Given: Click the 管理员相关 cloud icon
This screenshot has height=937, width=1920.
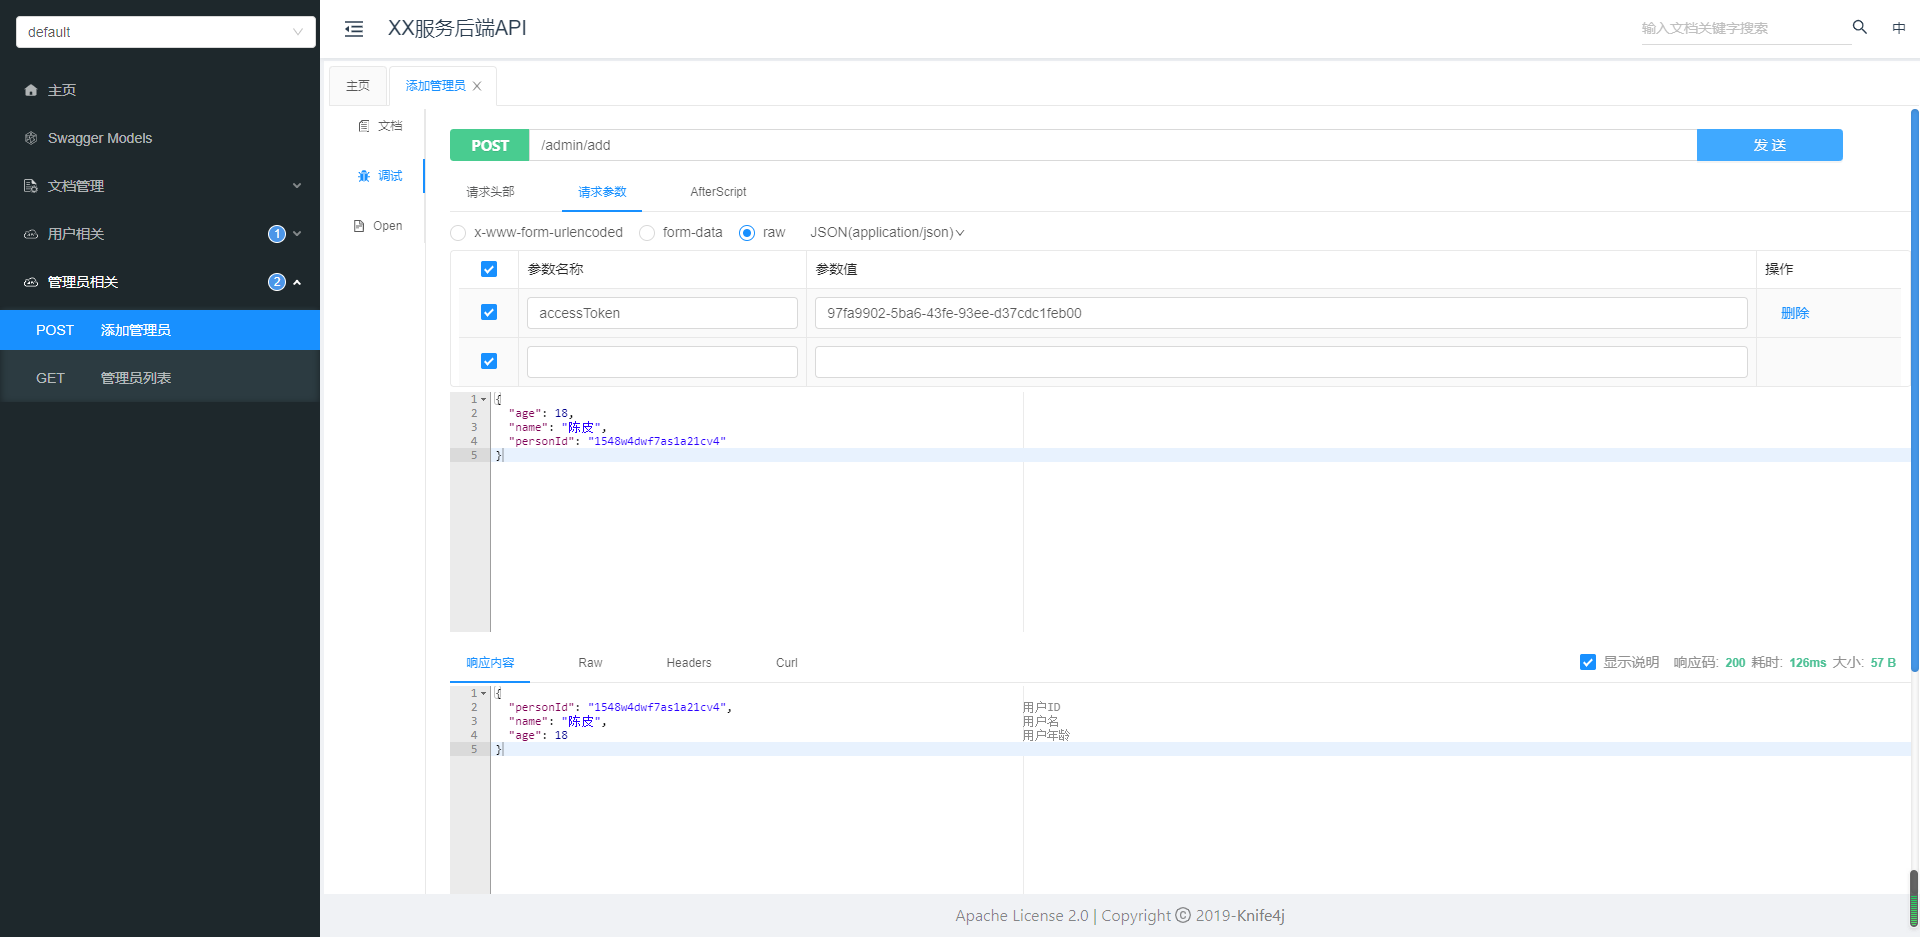Looking at the screenshot, I should [31, 282].
